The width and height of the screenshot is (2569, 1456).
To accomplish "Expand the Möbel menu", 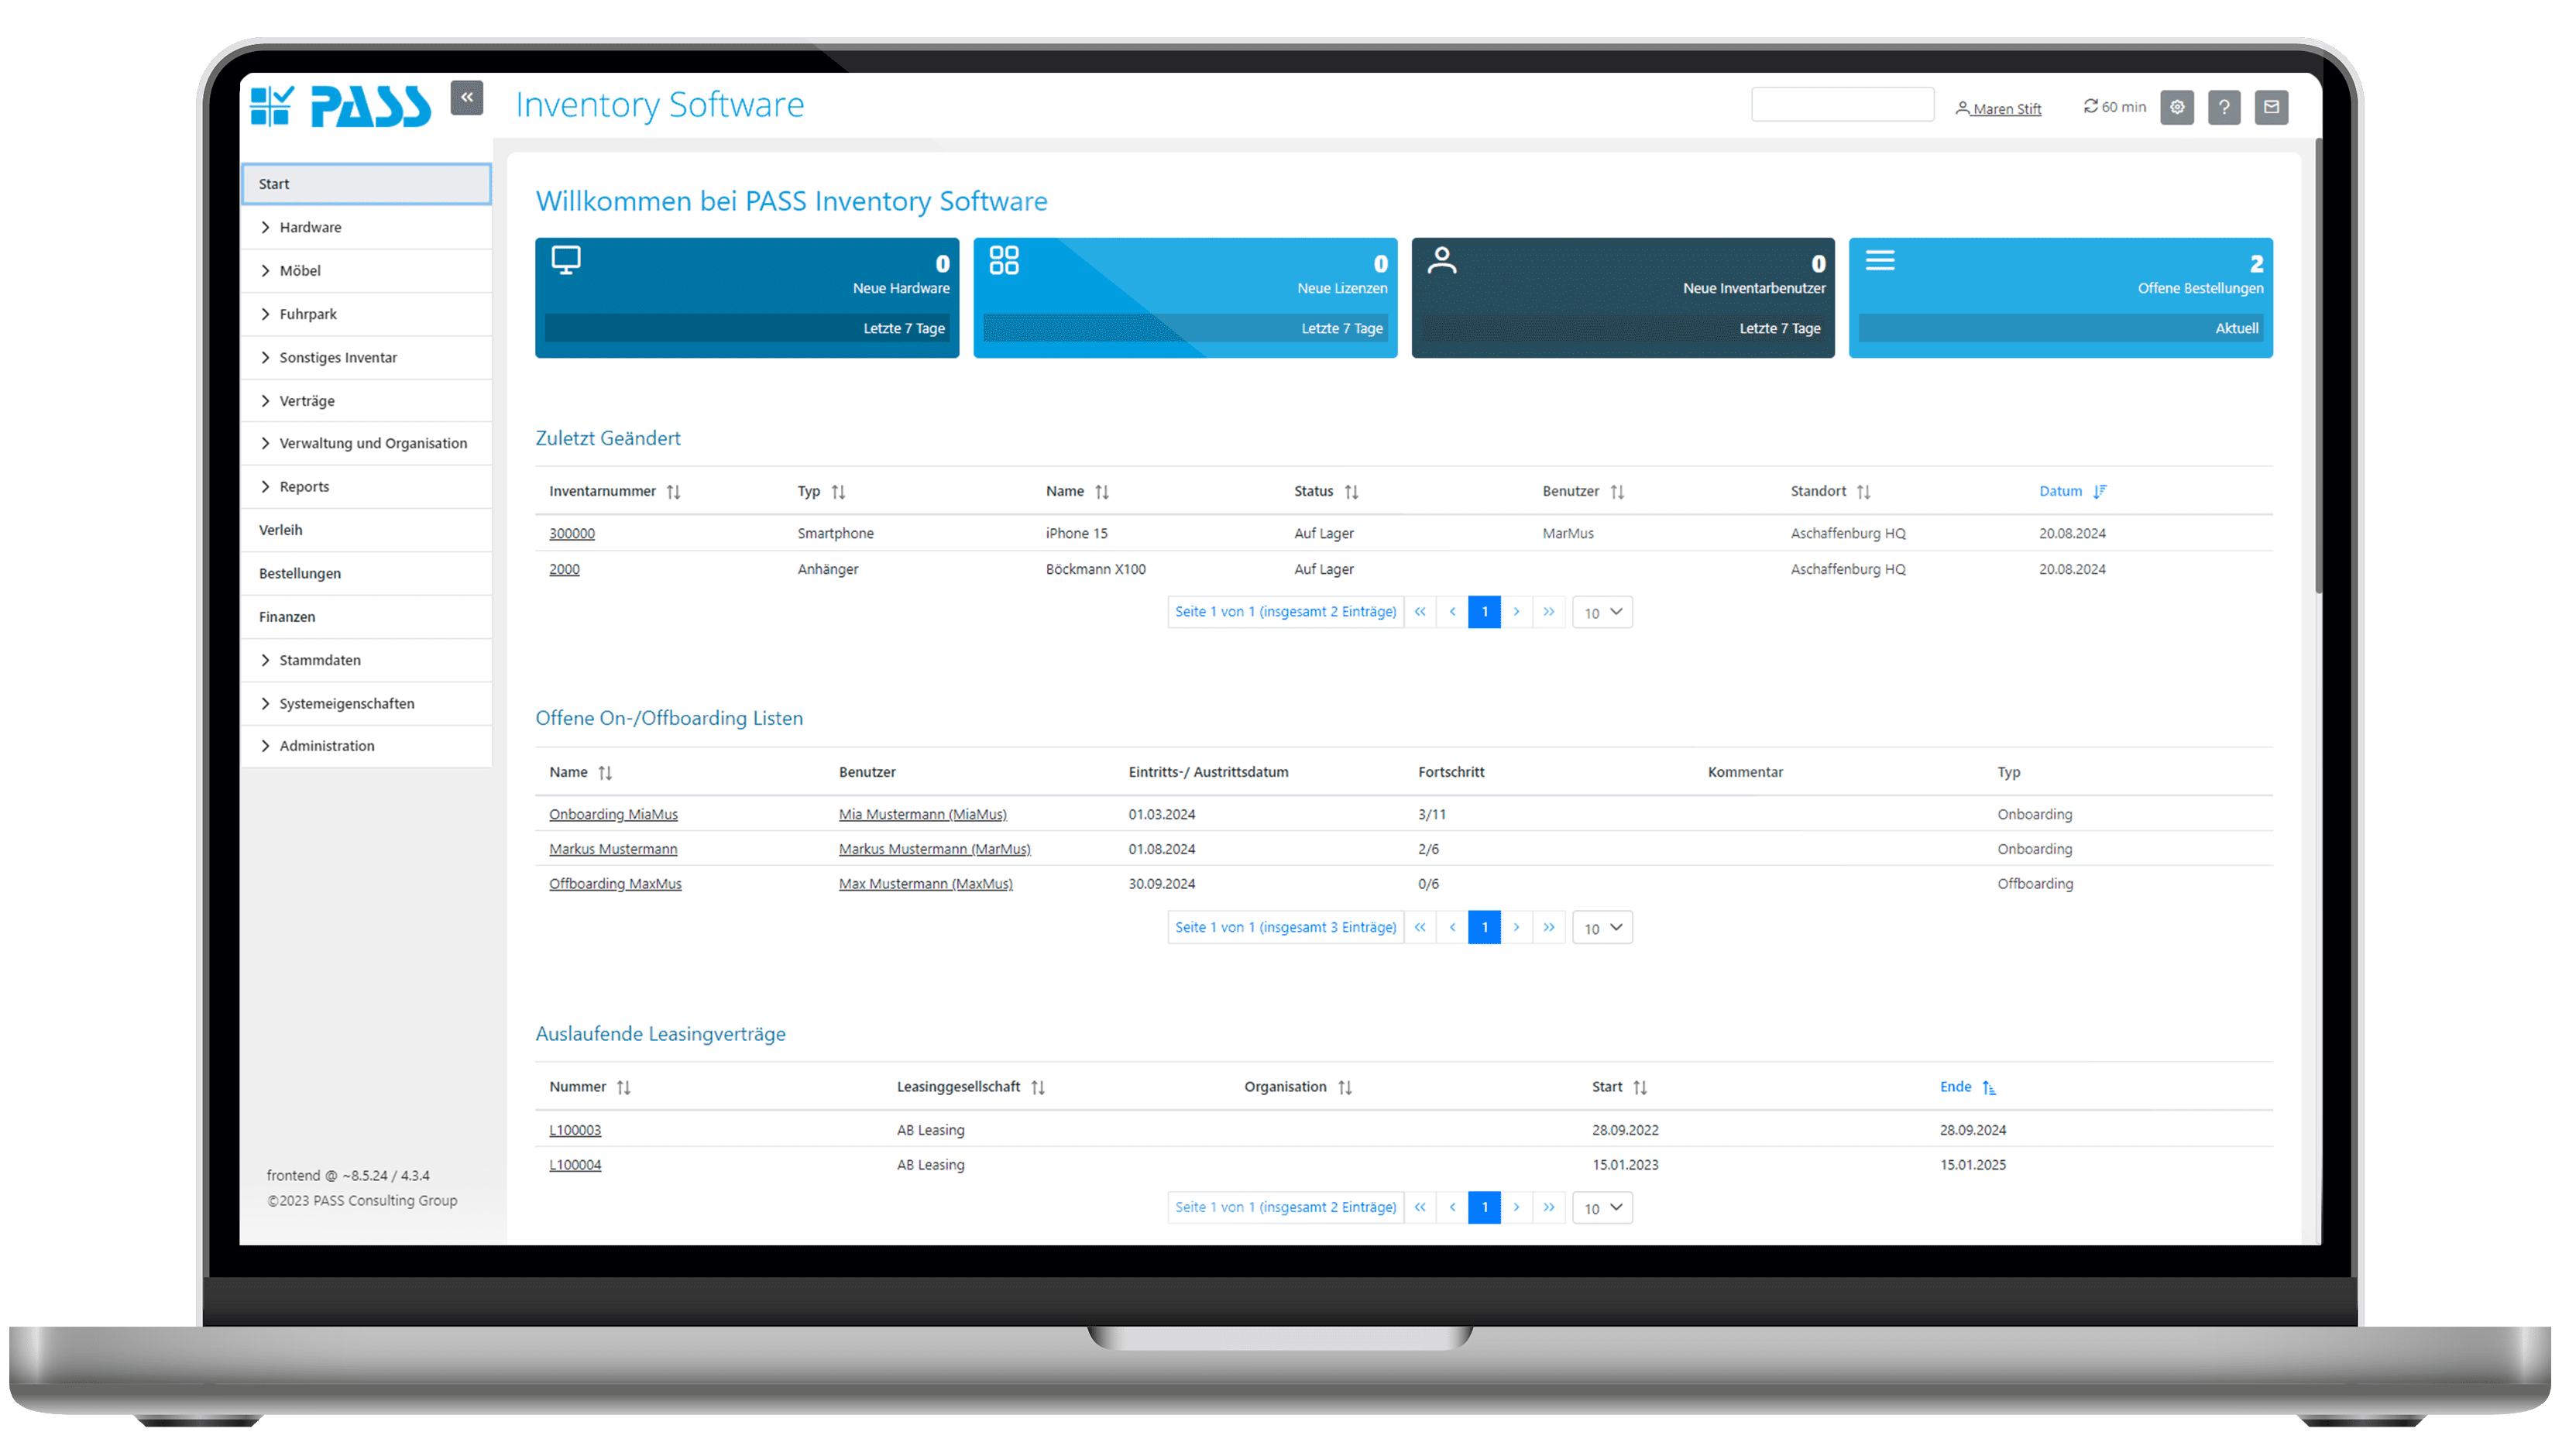I will coord(367,271).
